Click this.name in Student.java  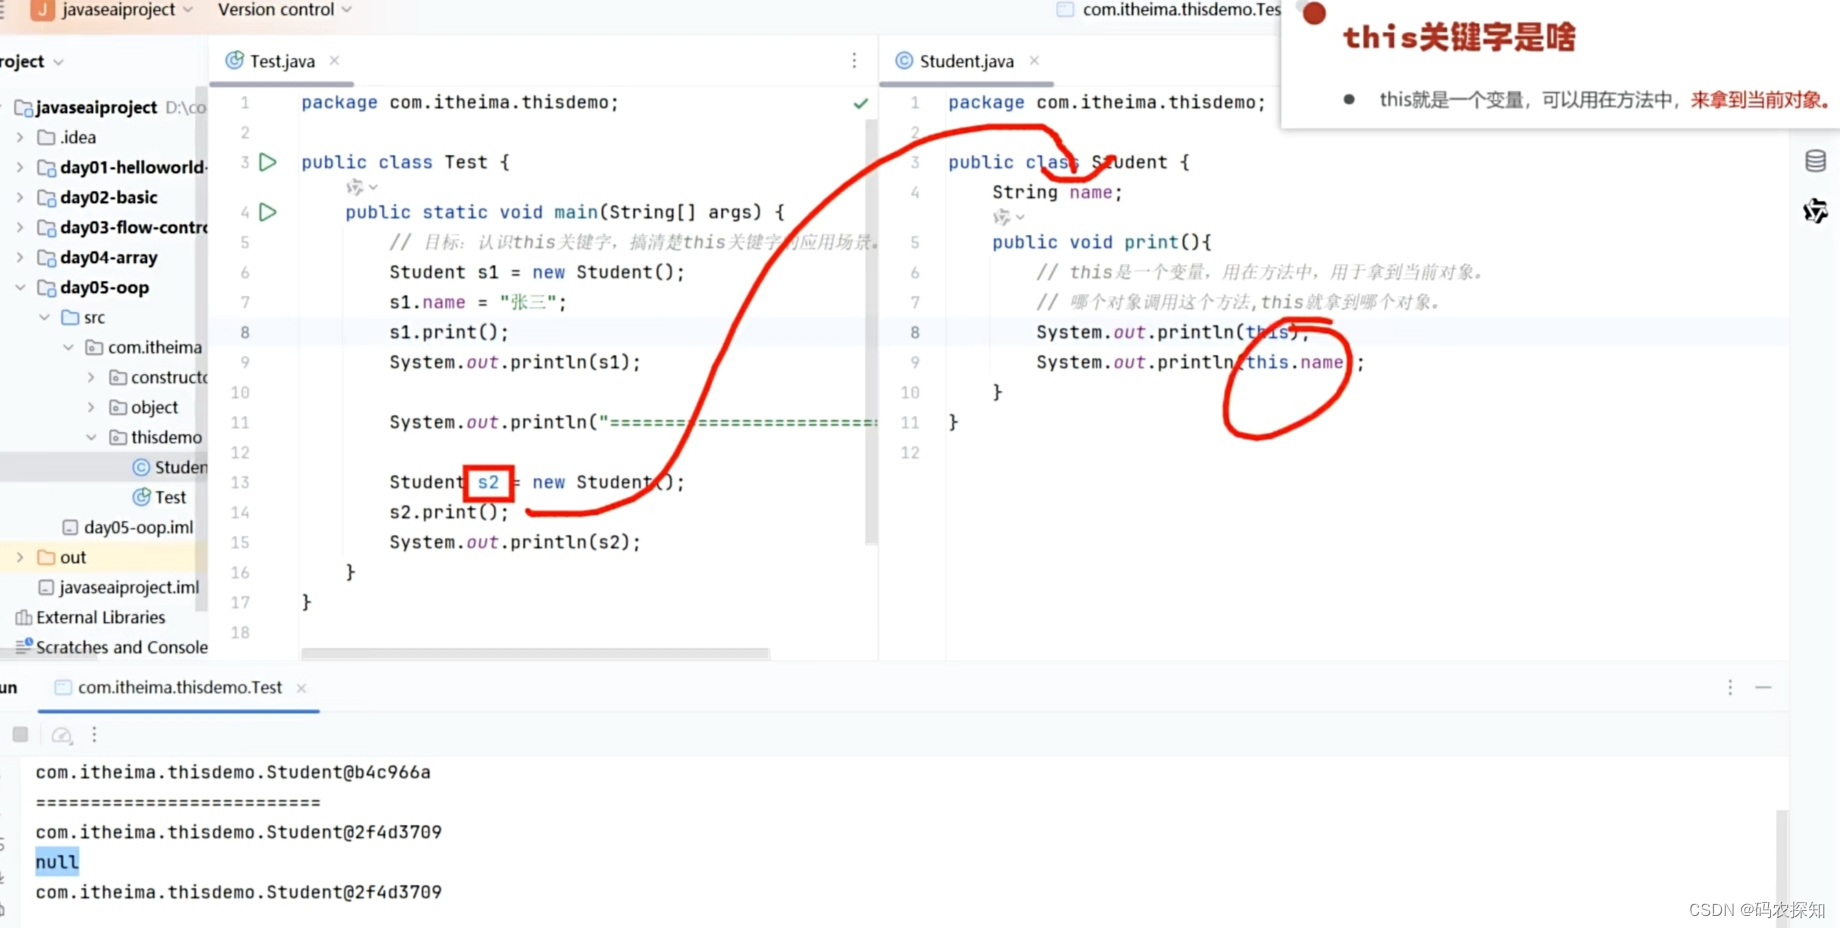tap(1295, 362)
